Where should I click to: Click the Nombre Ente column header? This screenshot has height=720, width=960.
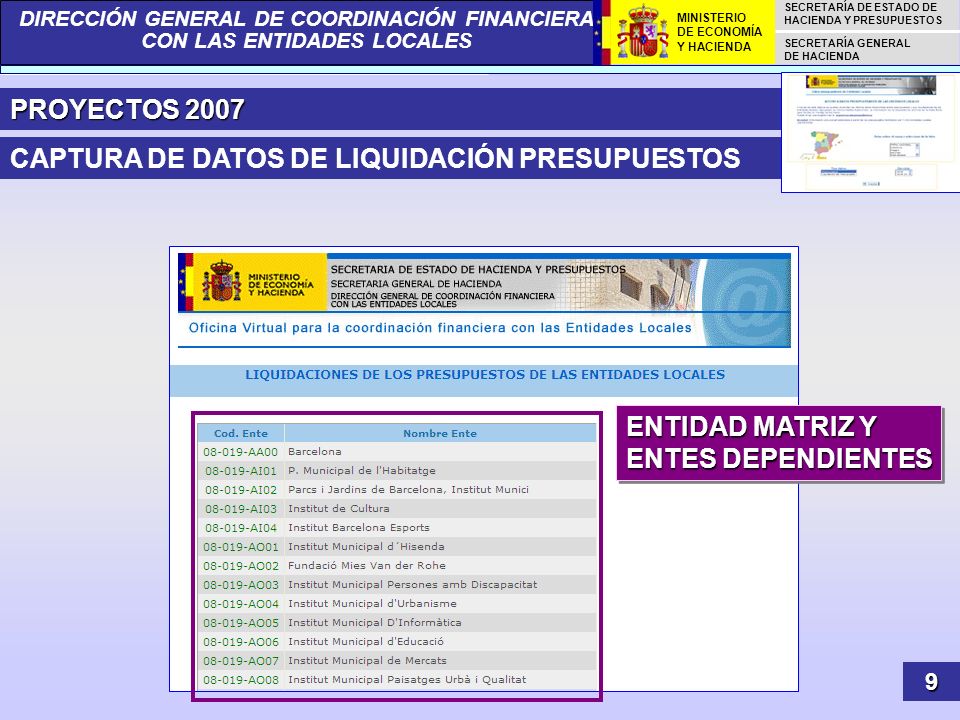(x=440, y=433)
